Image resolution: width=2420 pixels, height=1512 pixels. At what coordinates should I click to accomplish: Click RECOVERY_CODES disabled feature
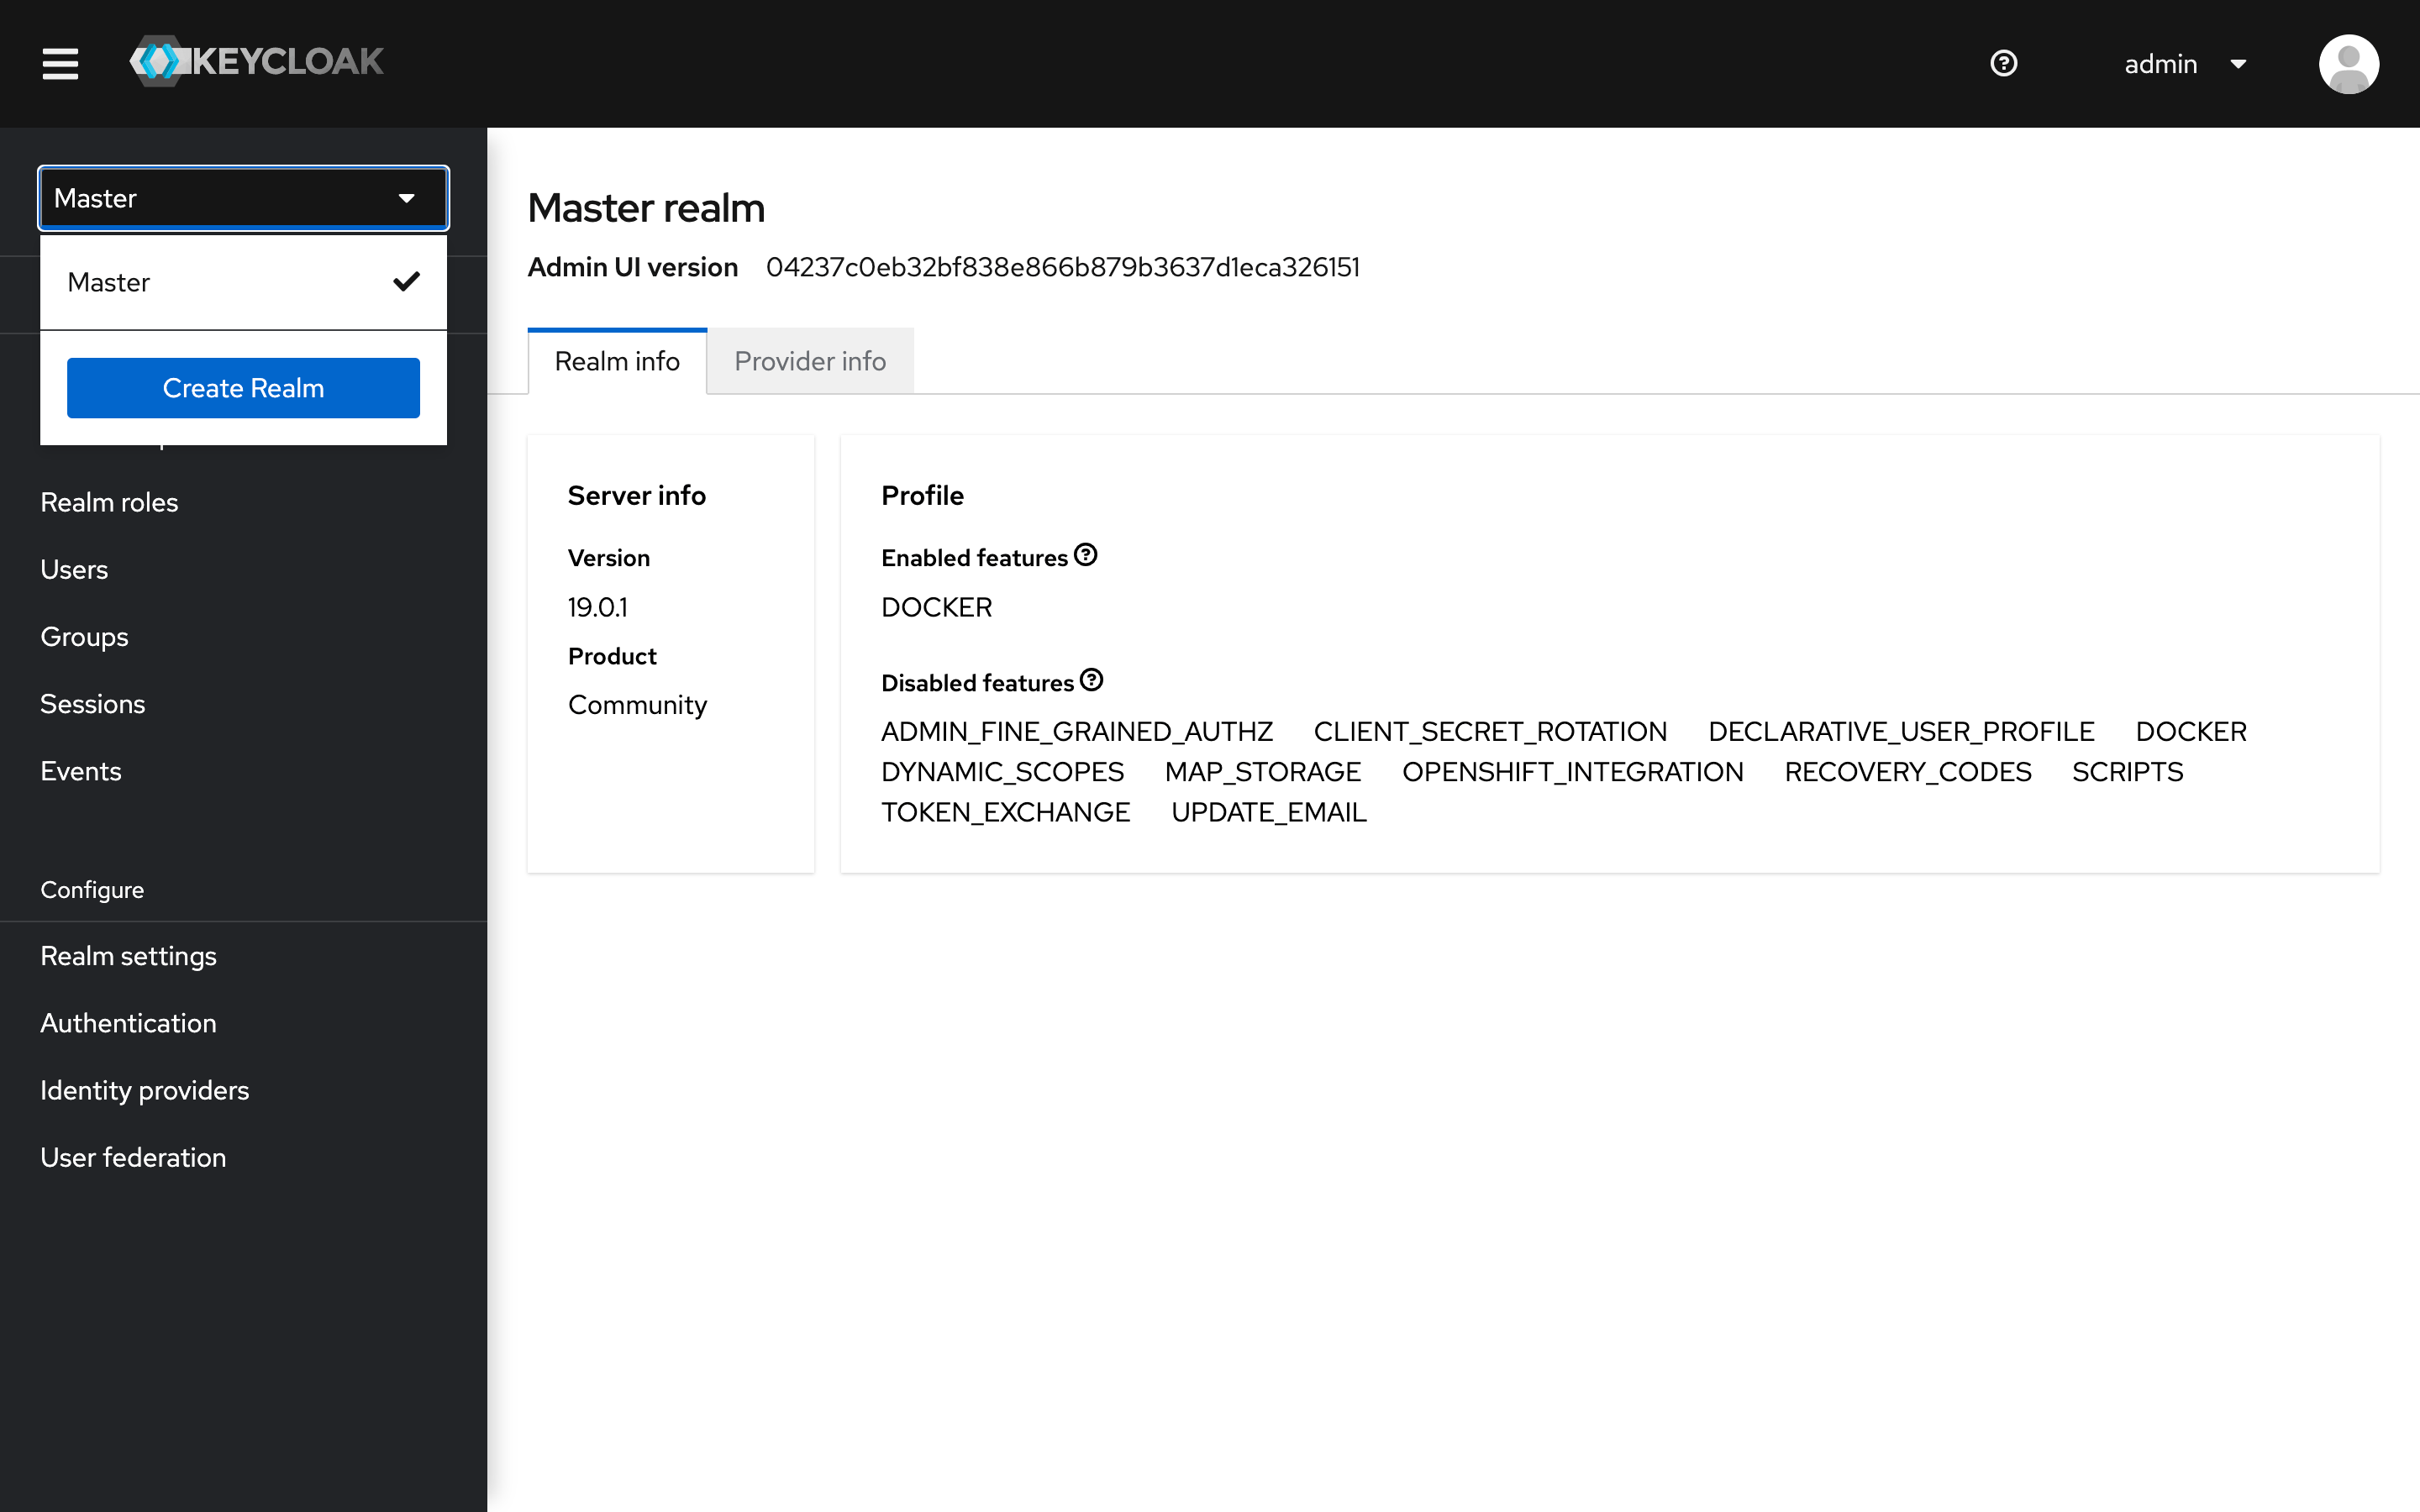pyautogui.click(x=1908, y=772)
